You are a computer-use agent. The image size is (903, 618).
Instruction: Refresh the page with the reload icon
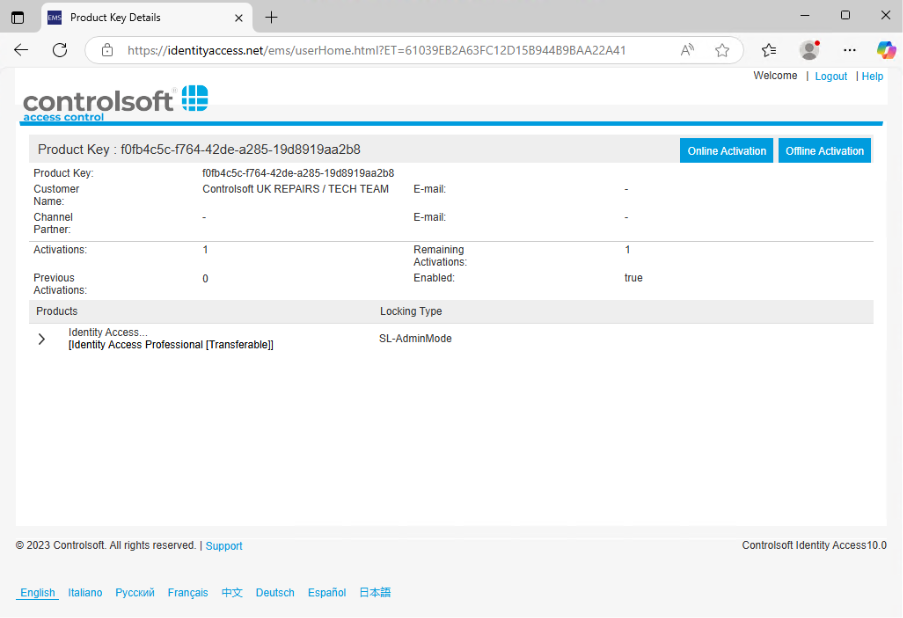[57, 50]
